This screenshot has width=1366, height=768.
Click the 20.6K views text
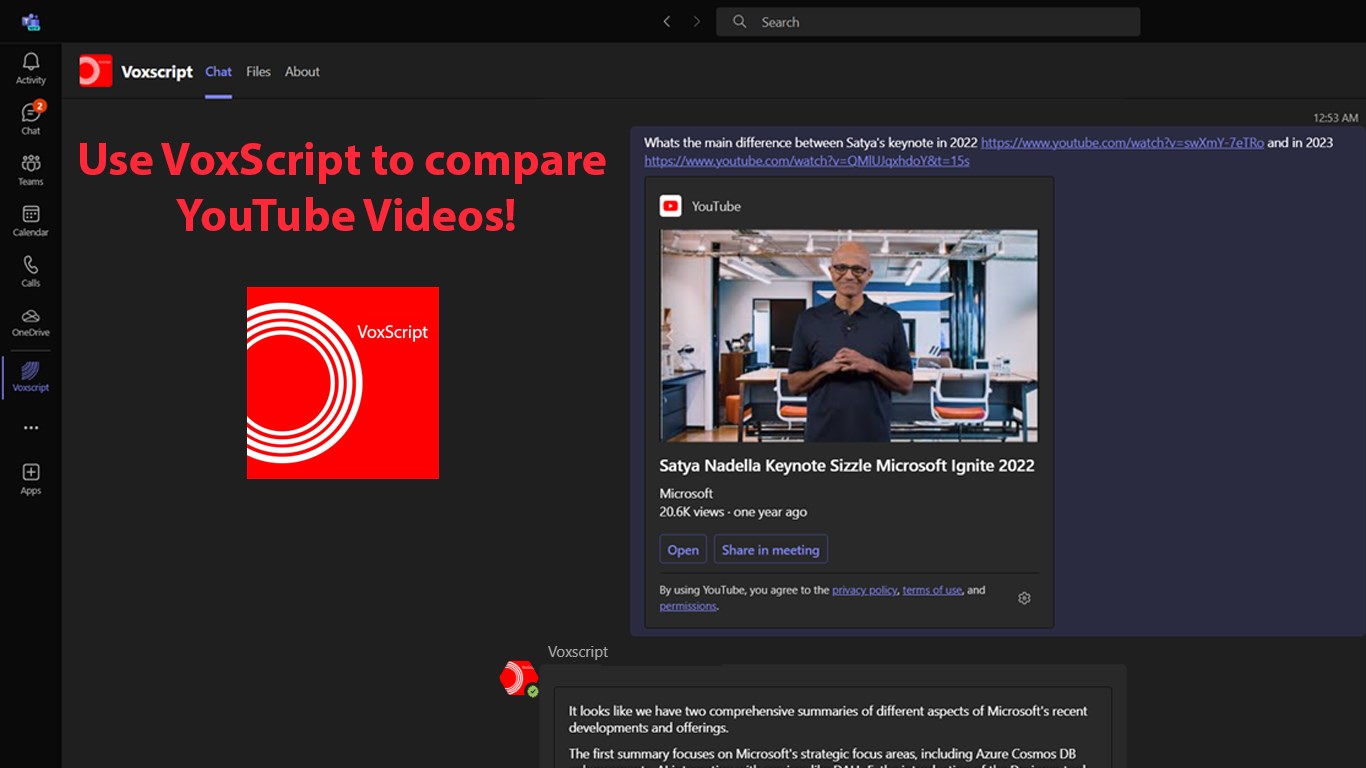coord(691,512)
